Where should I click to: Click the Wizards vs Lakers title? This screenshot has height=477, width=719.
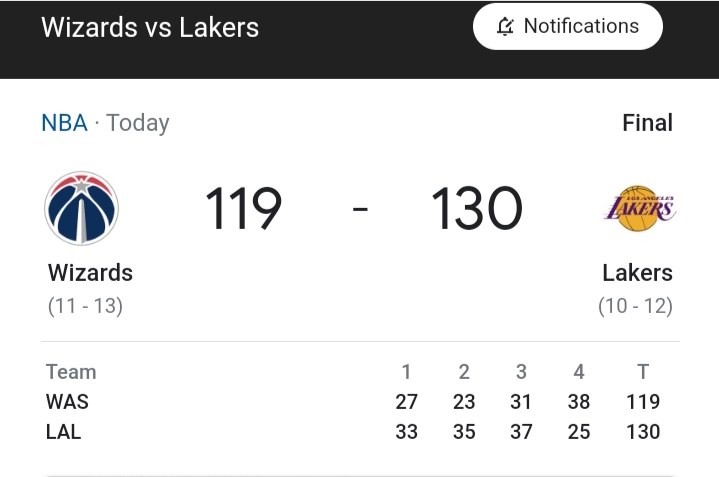[x=150, y=27]
